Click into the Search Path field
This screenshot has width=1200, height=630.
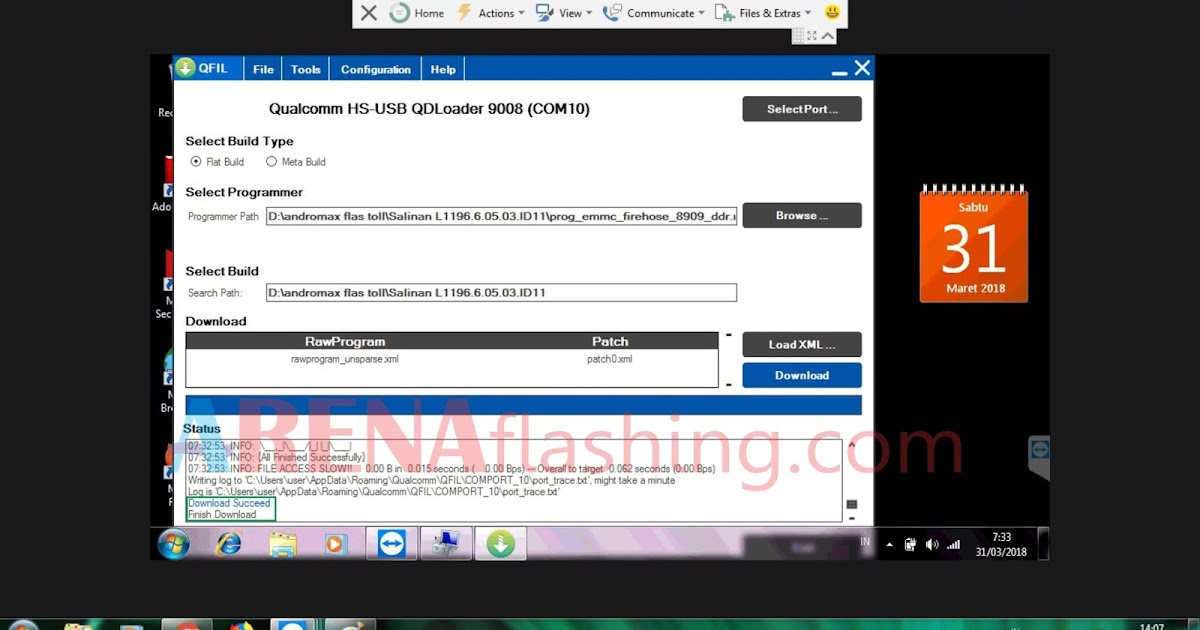[x=502, y=293]
